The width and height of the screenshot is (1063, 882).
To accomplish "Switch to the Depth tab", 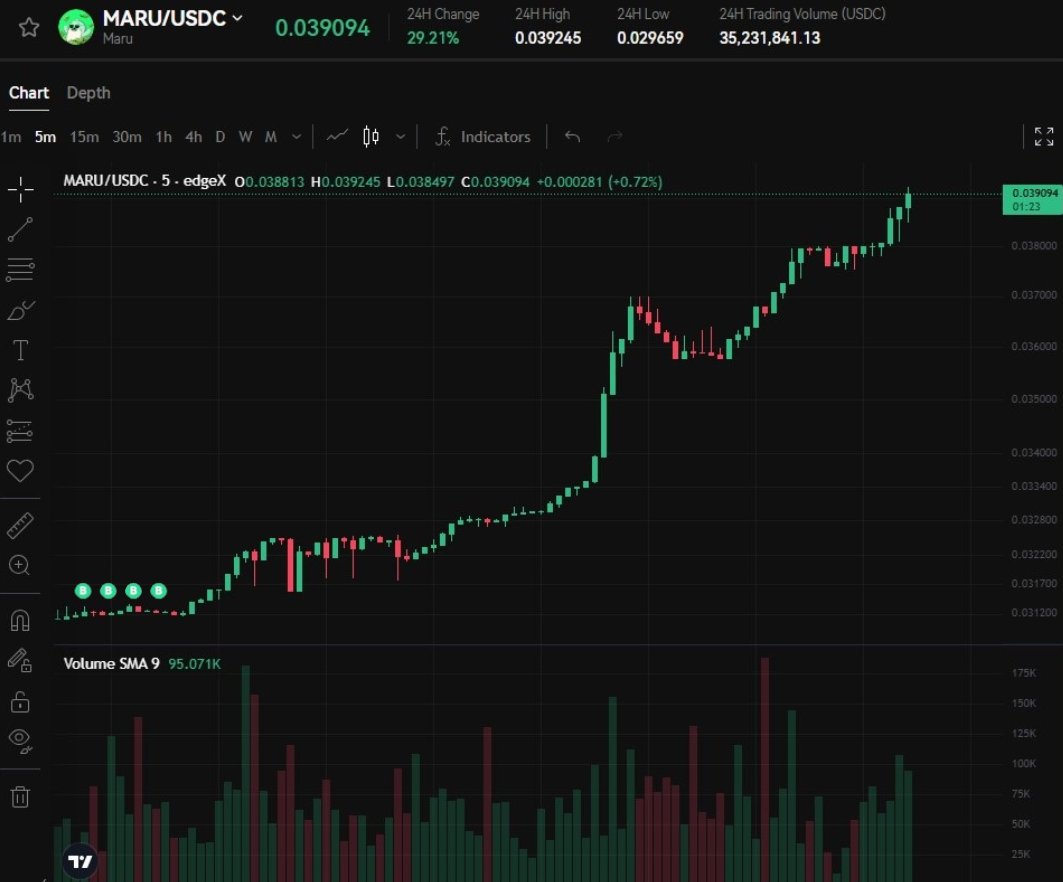I will coord(88,93).
